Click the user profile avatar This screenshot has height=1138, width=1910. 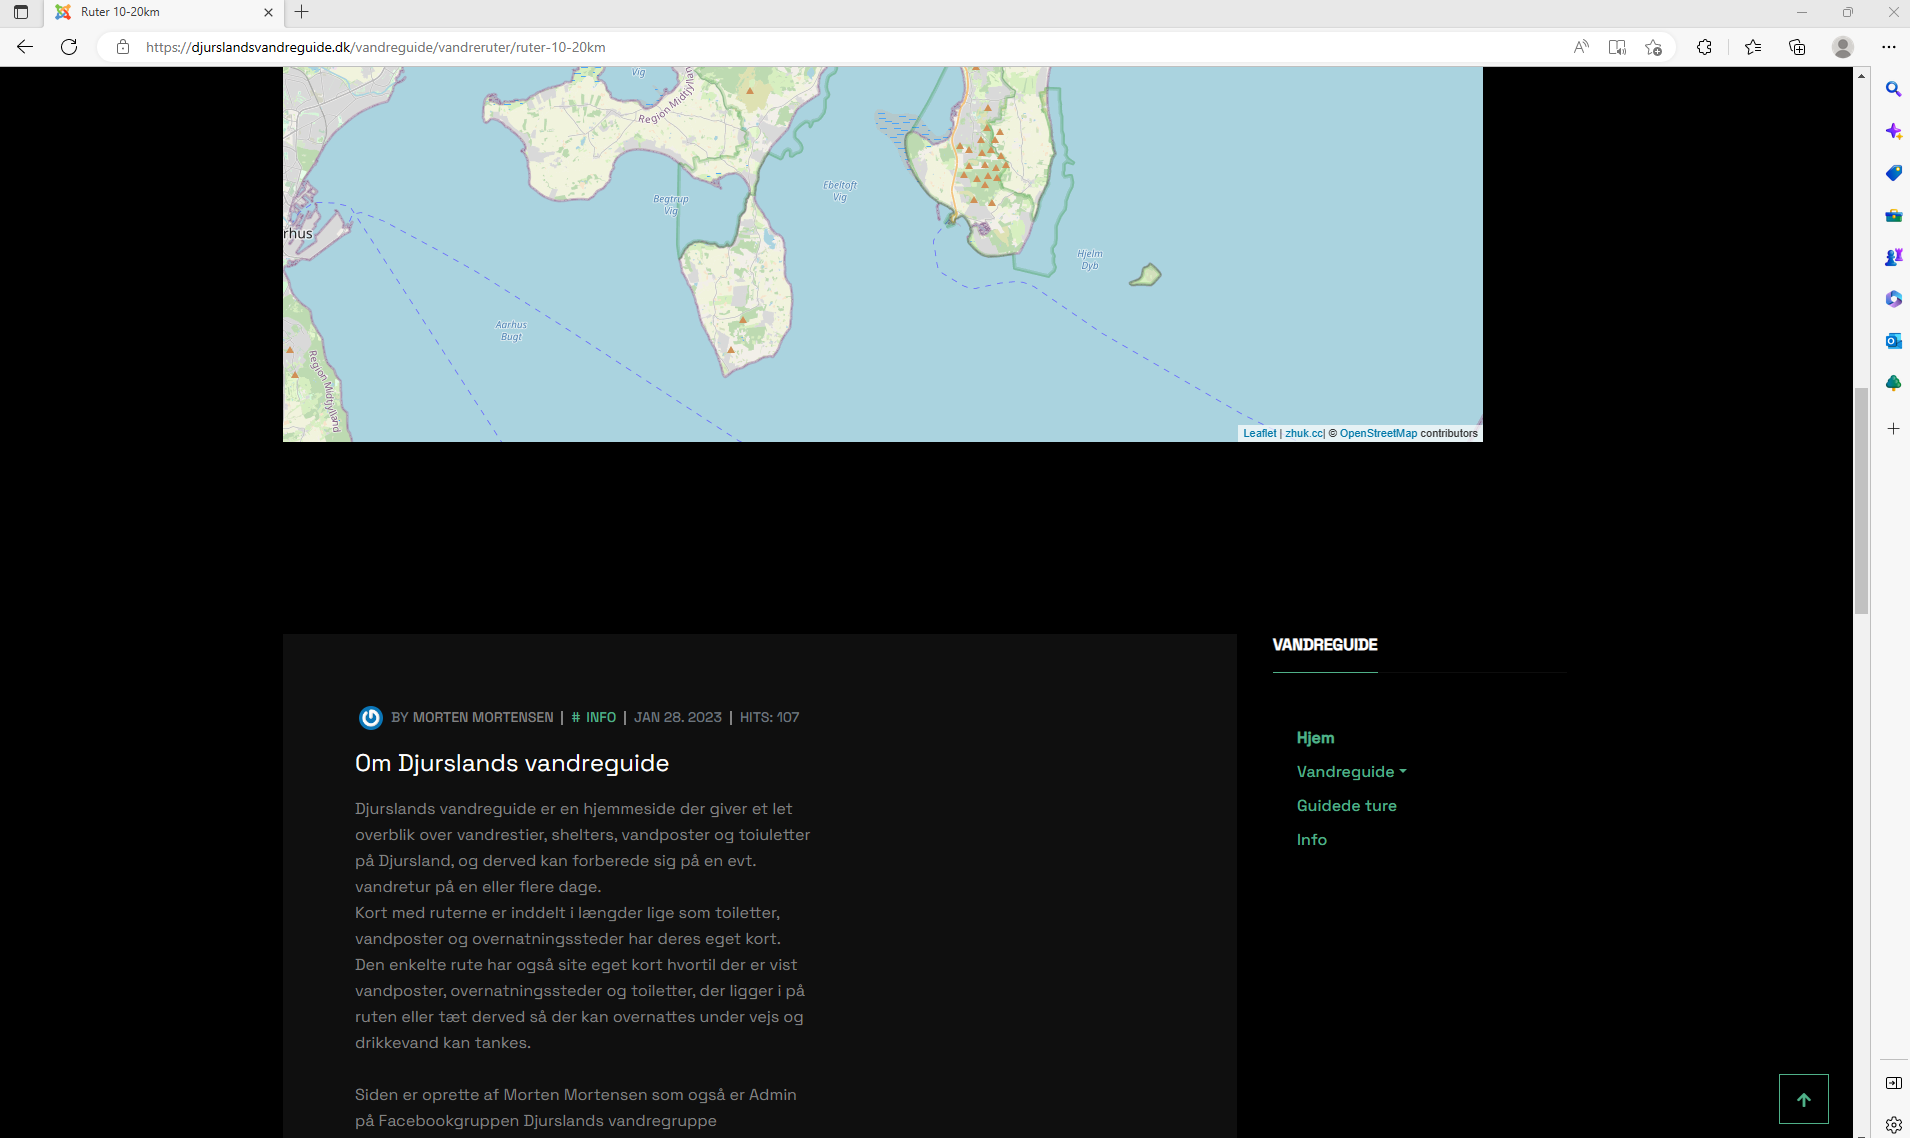click(1843, 47)
